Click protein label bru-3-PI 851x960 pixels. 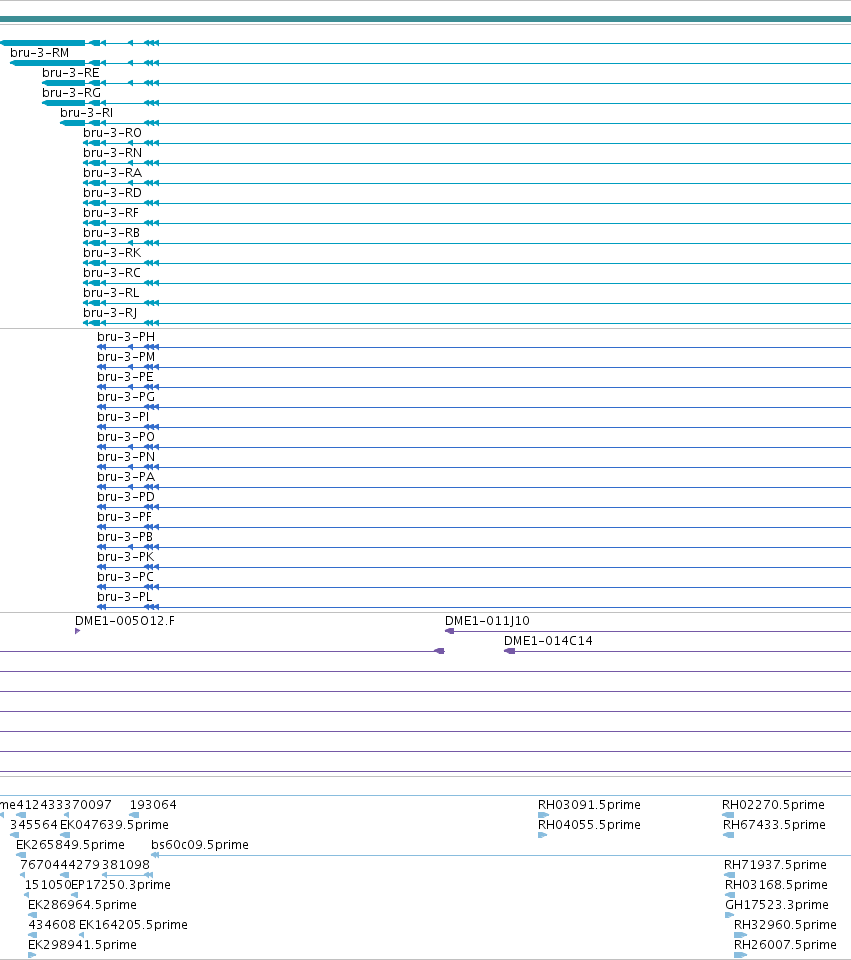[123, 417]
